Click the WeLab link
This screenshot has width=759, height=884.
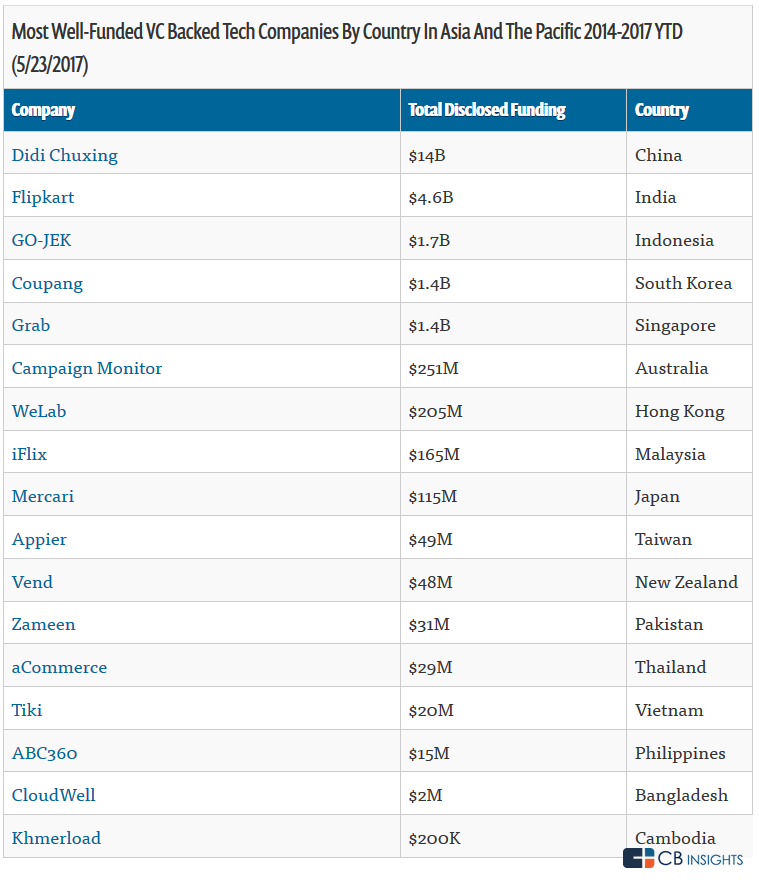click(x=39, y=411)
